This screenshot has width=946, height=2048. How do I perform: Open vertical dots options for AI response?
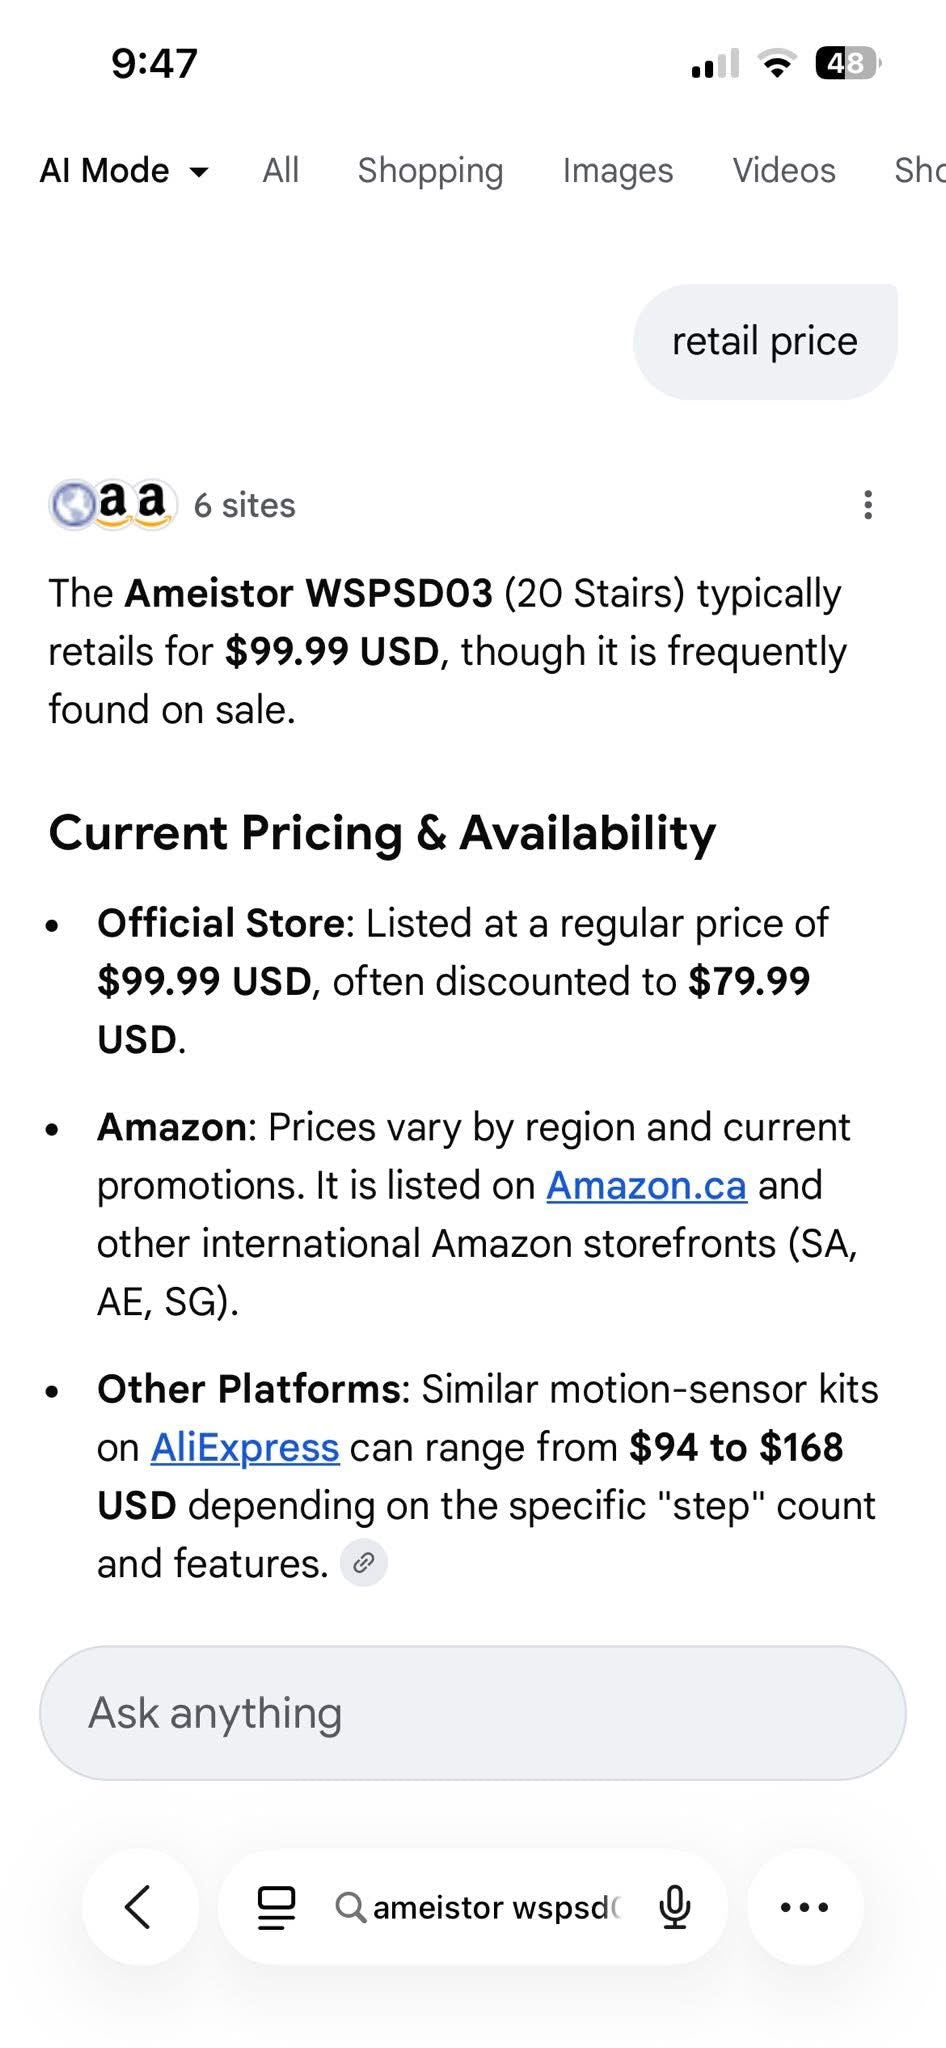click(x=867, y=505)
